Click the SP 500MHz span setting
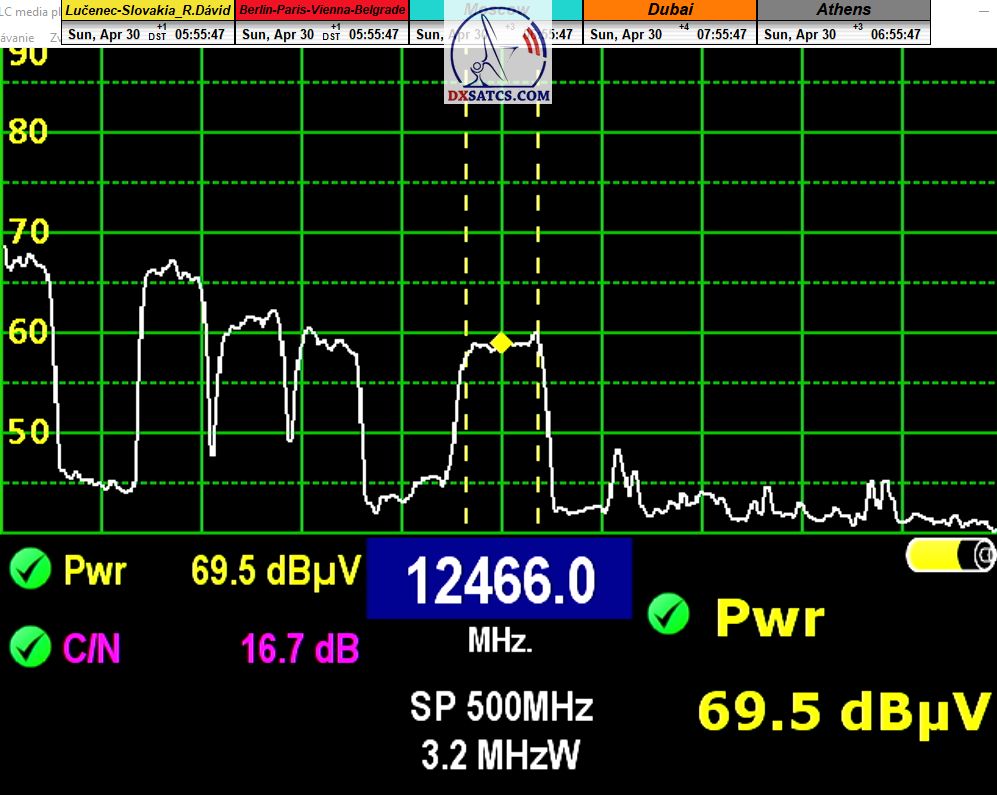The width and height of the screenshot is (997, 795). coord(501,707)
